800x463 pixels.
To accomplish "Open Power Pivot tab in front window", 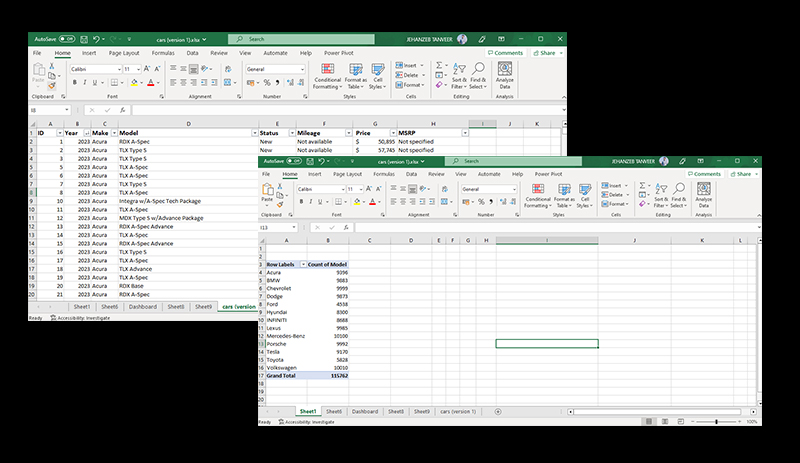I will coord(548,174).
